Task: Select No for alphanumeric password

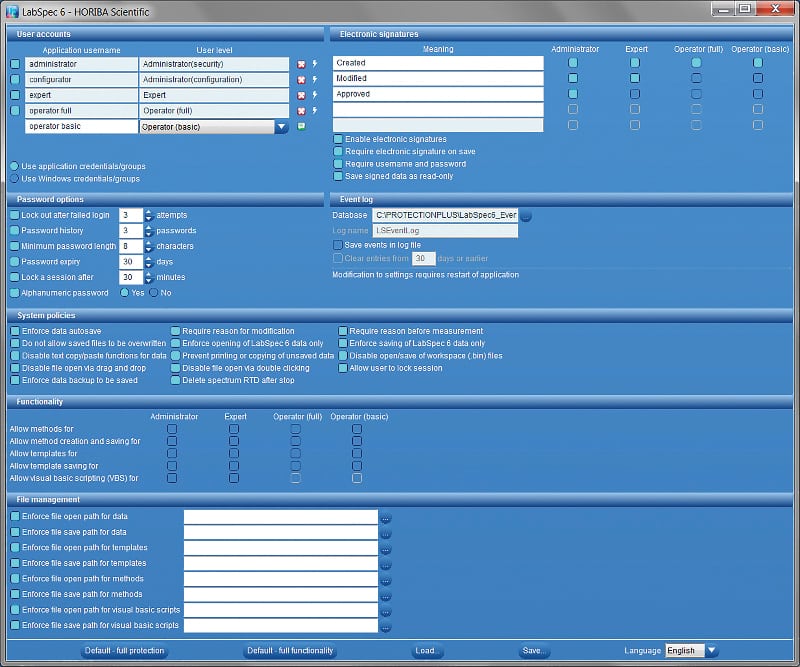Action: pos(154,293)
